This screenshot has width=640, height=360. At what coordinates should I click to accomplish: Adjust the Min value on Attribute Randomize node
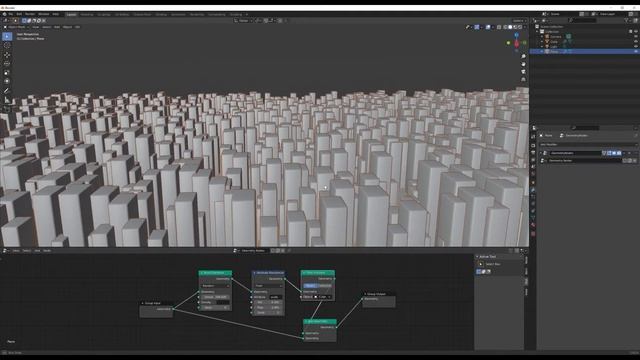(268, 302)
